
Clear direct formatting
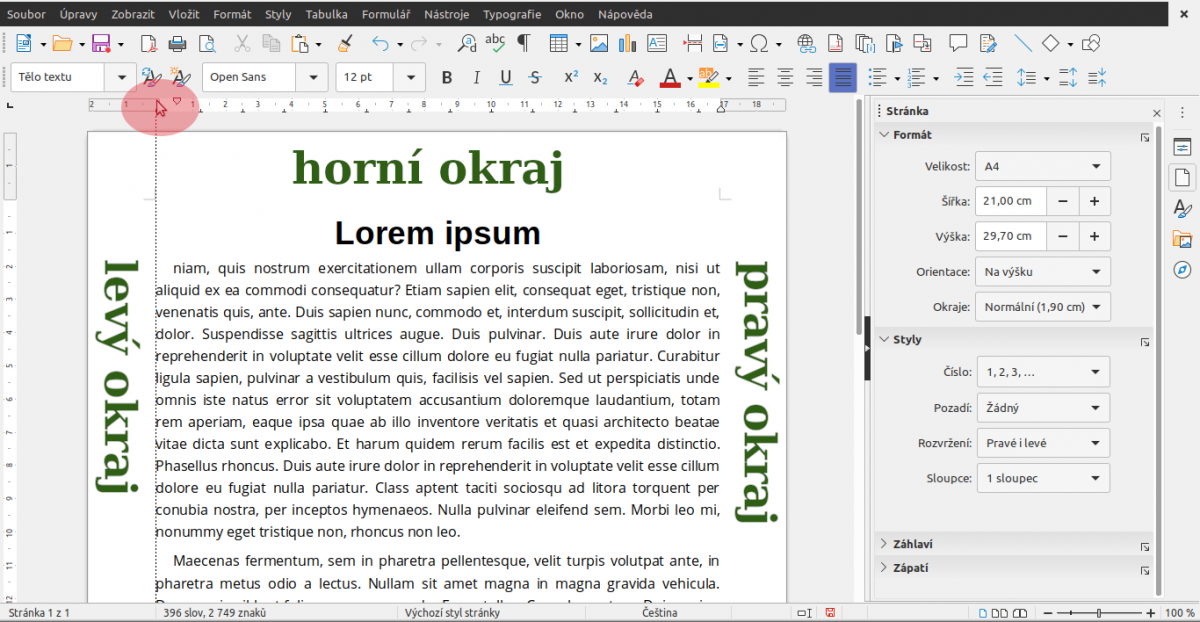pos(634,78)
